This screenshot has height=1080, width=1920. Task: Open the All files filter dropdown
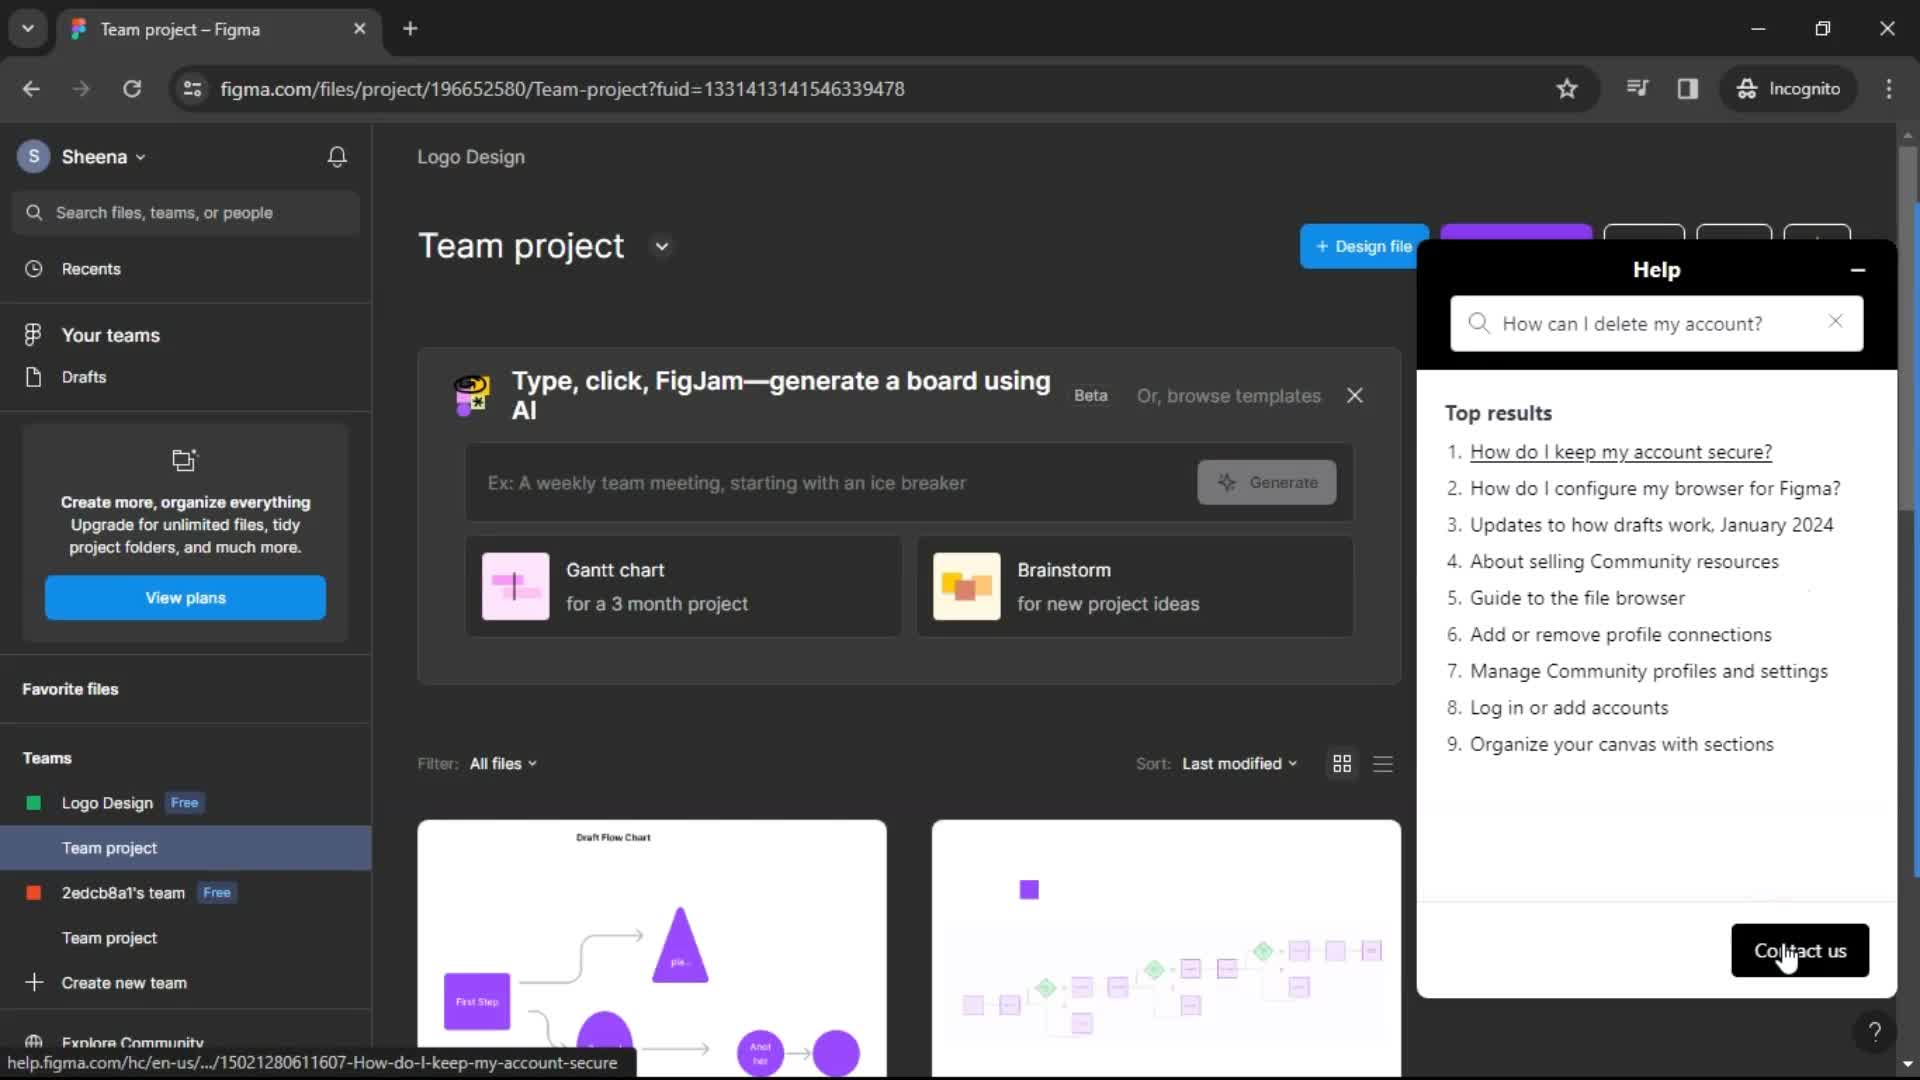504,764
